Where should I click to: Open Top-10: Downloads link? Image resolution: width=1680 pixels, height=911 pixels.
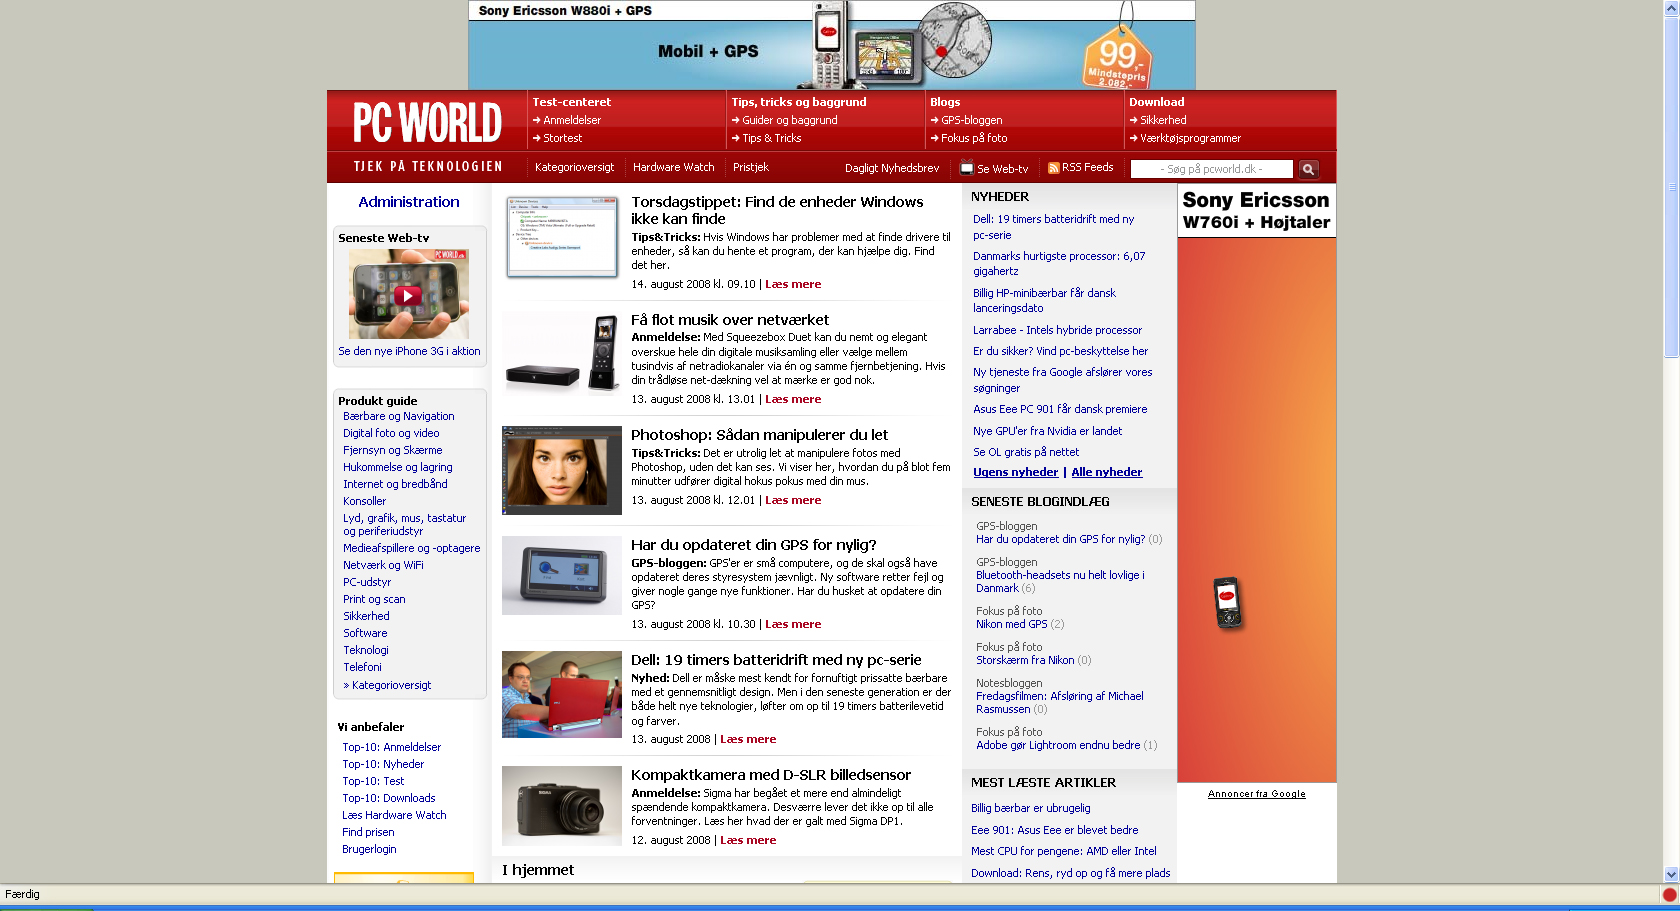[x=389, y=798]
